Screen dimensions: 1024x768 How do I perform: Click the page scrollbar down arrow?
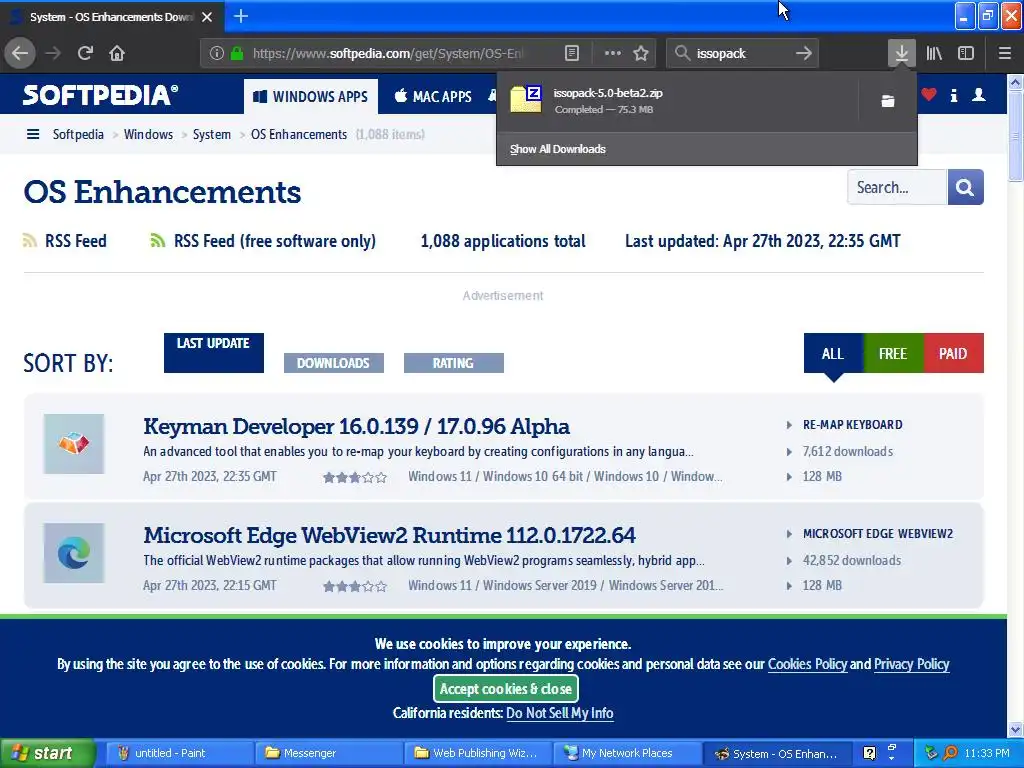pyautogui.click(x=1016, y=729)
